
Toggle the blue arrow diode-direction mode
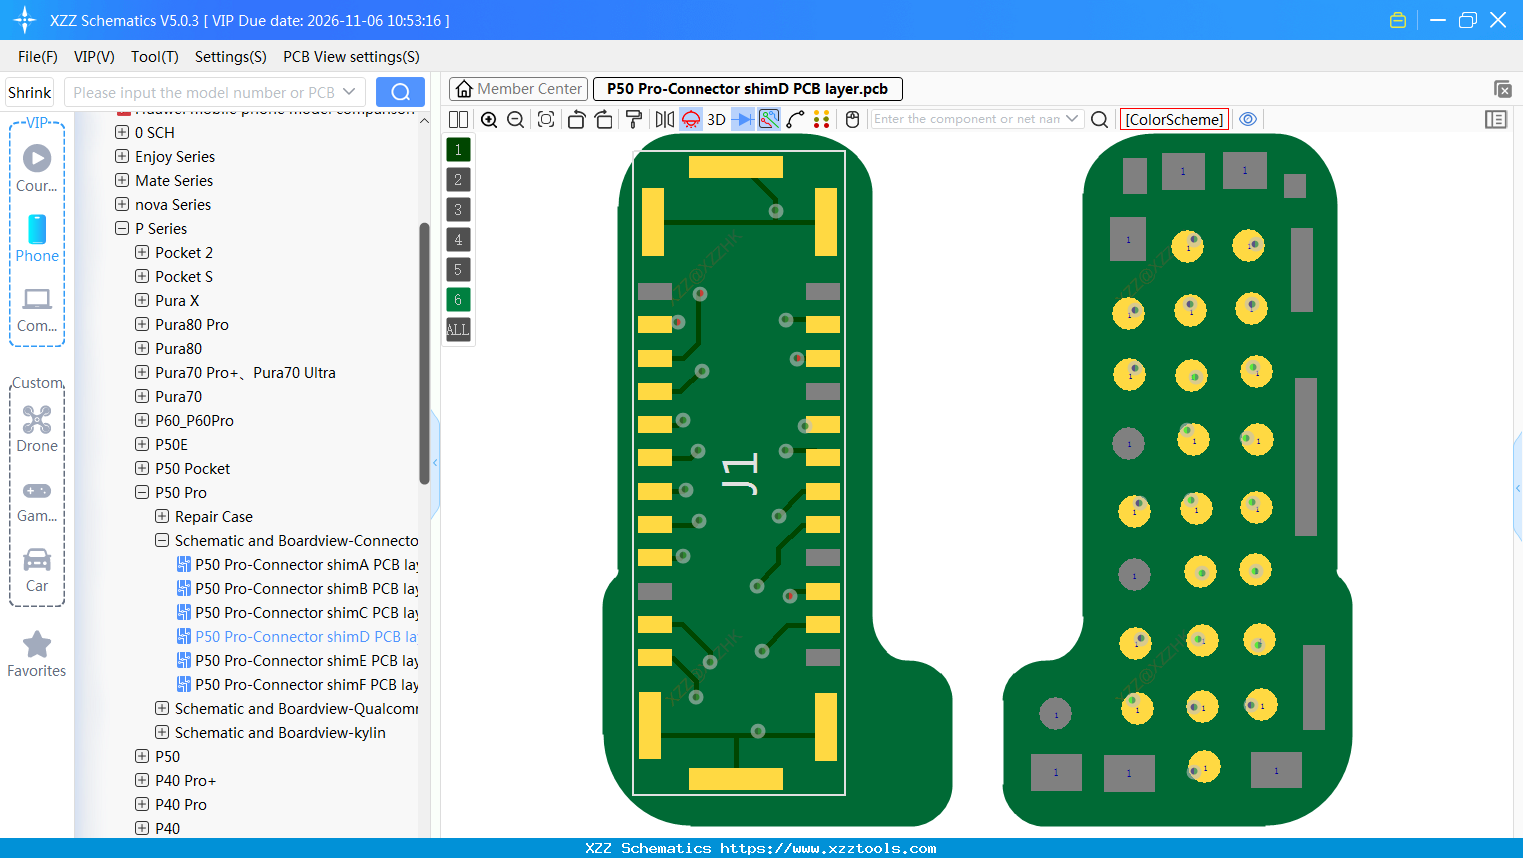coord(742,119)
